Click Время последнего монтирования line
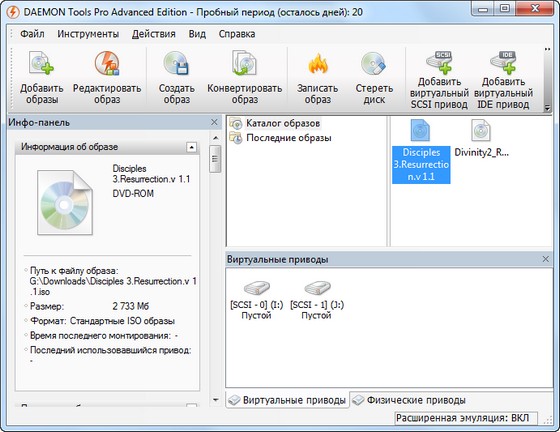Viewport: 560px width, 432px height. tap(104, 336)
